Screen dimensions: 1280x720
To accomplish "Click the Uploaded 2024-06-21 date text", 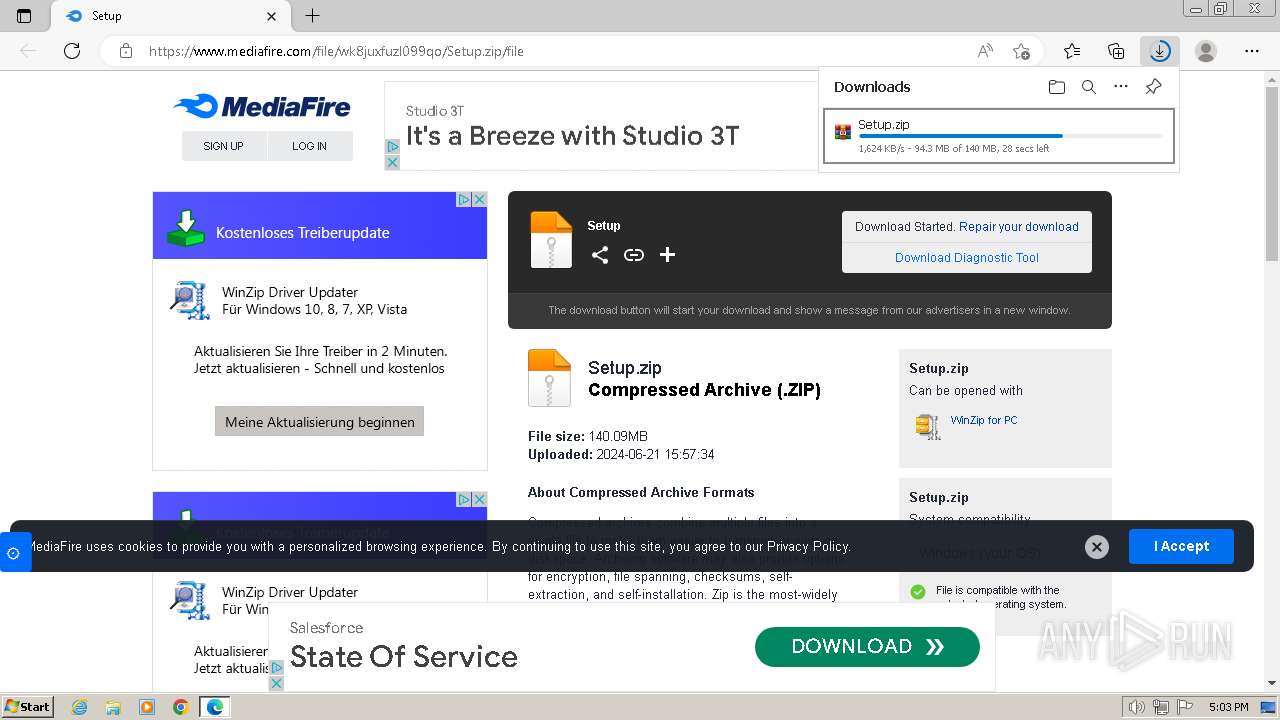I will pos(621,454).
